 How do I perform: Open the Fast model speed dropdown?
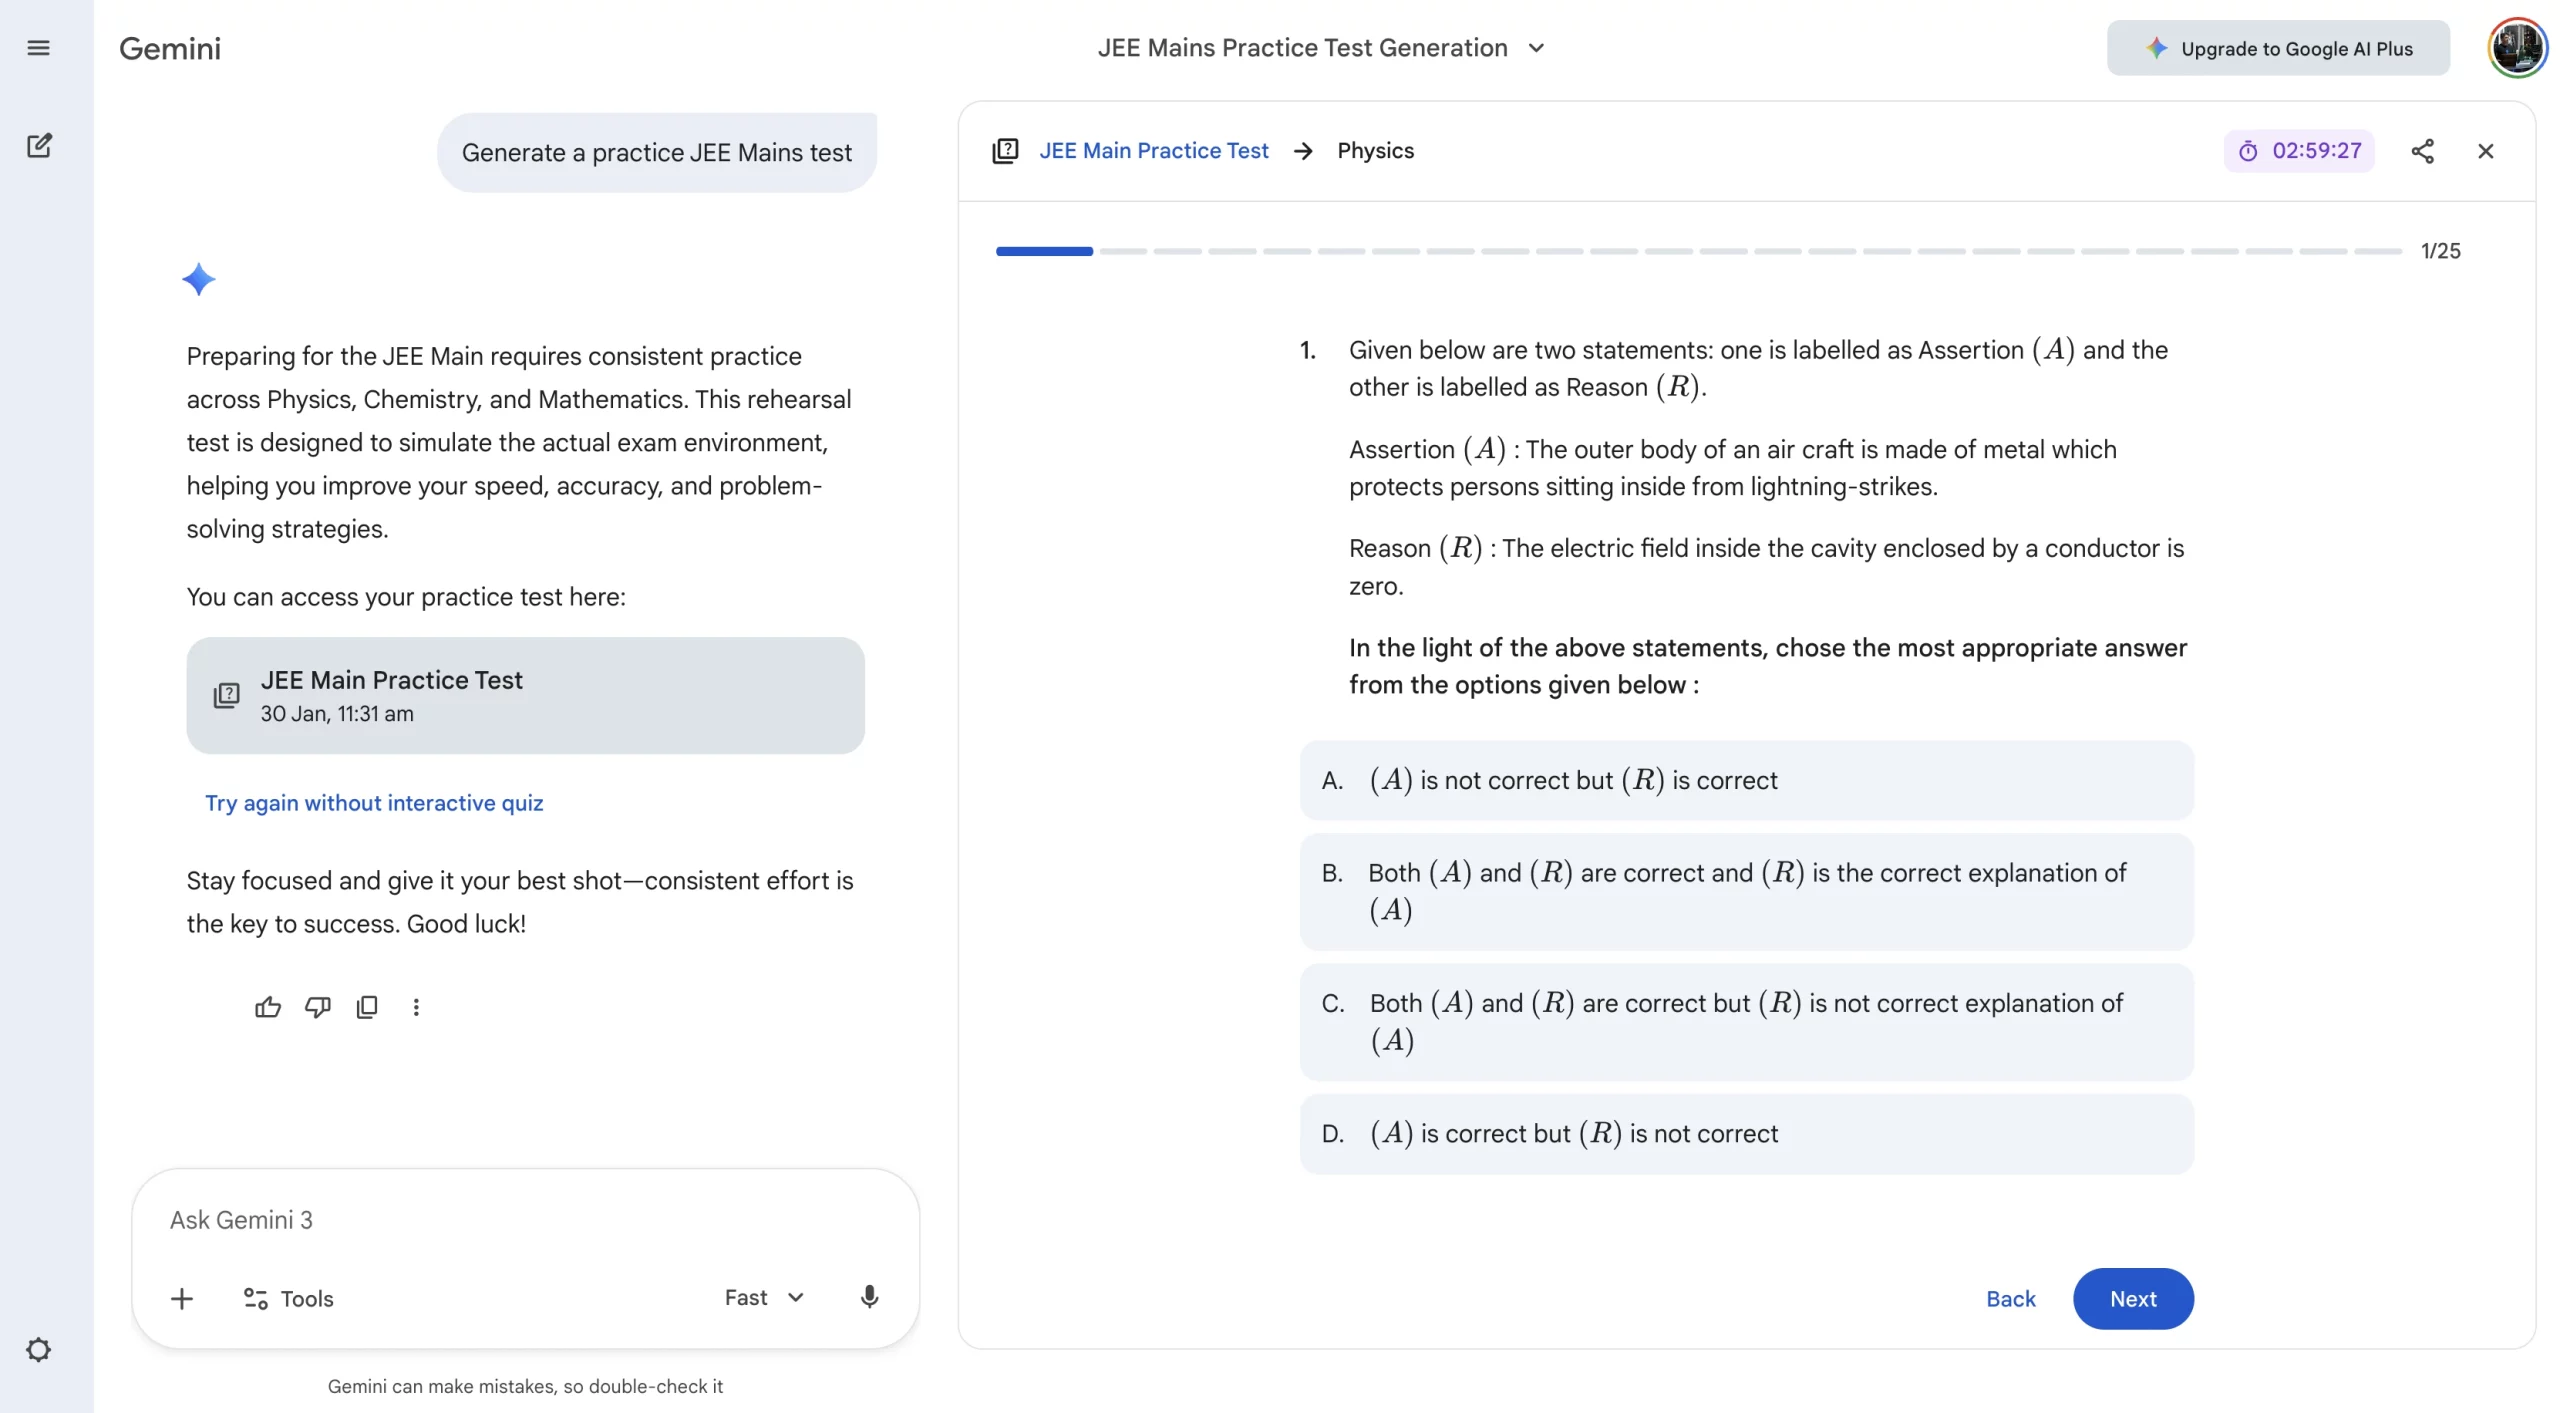click(762, 1297)
